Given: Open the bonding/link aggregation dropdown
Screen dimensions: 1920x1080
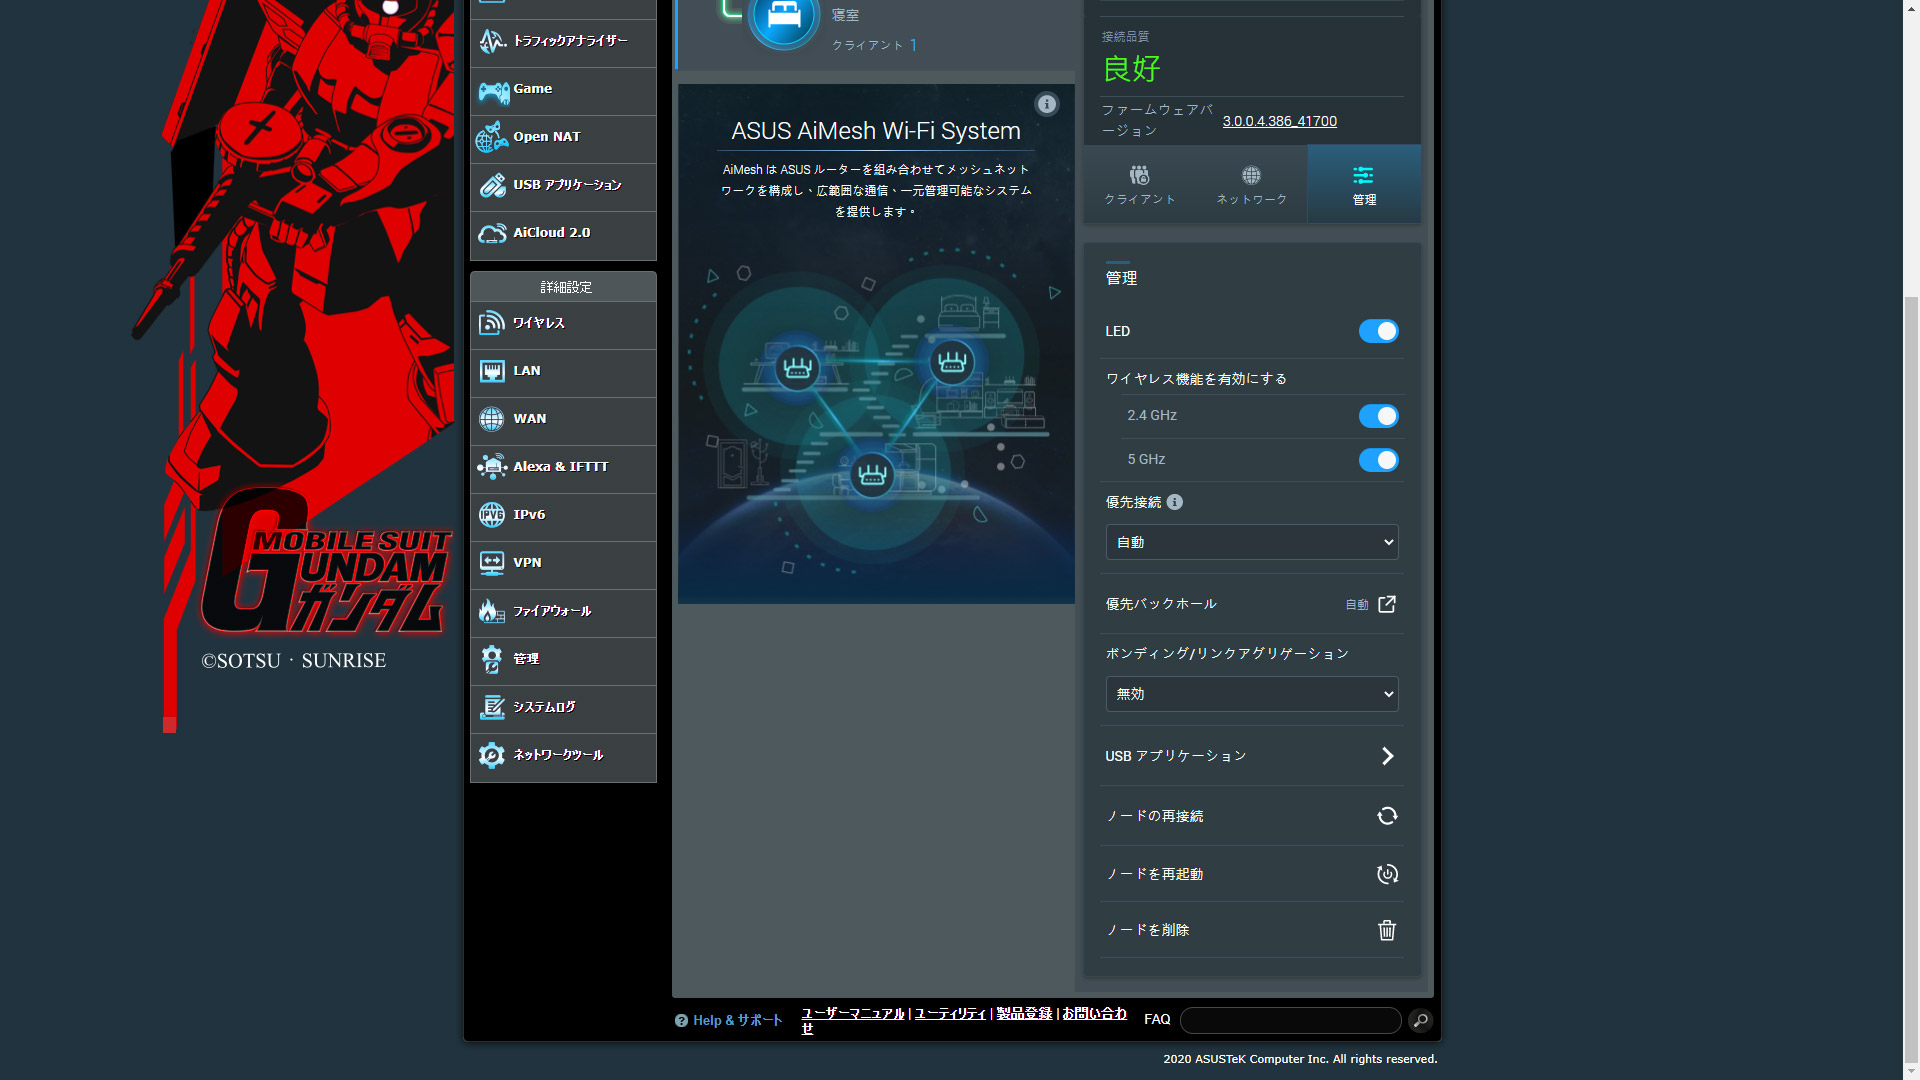Looking at the screenshot, I should pos(1251,693).
